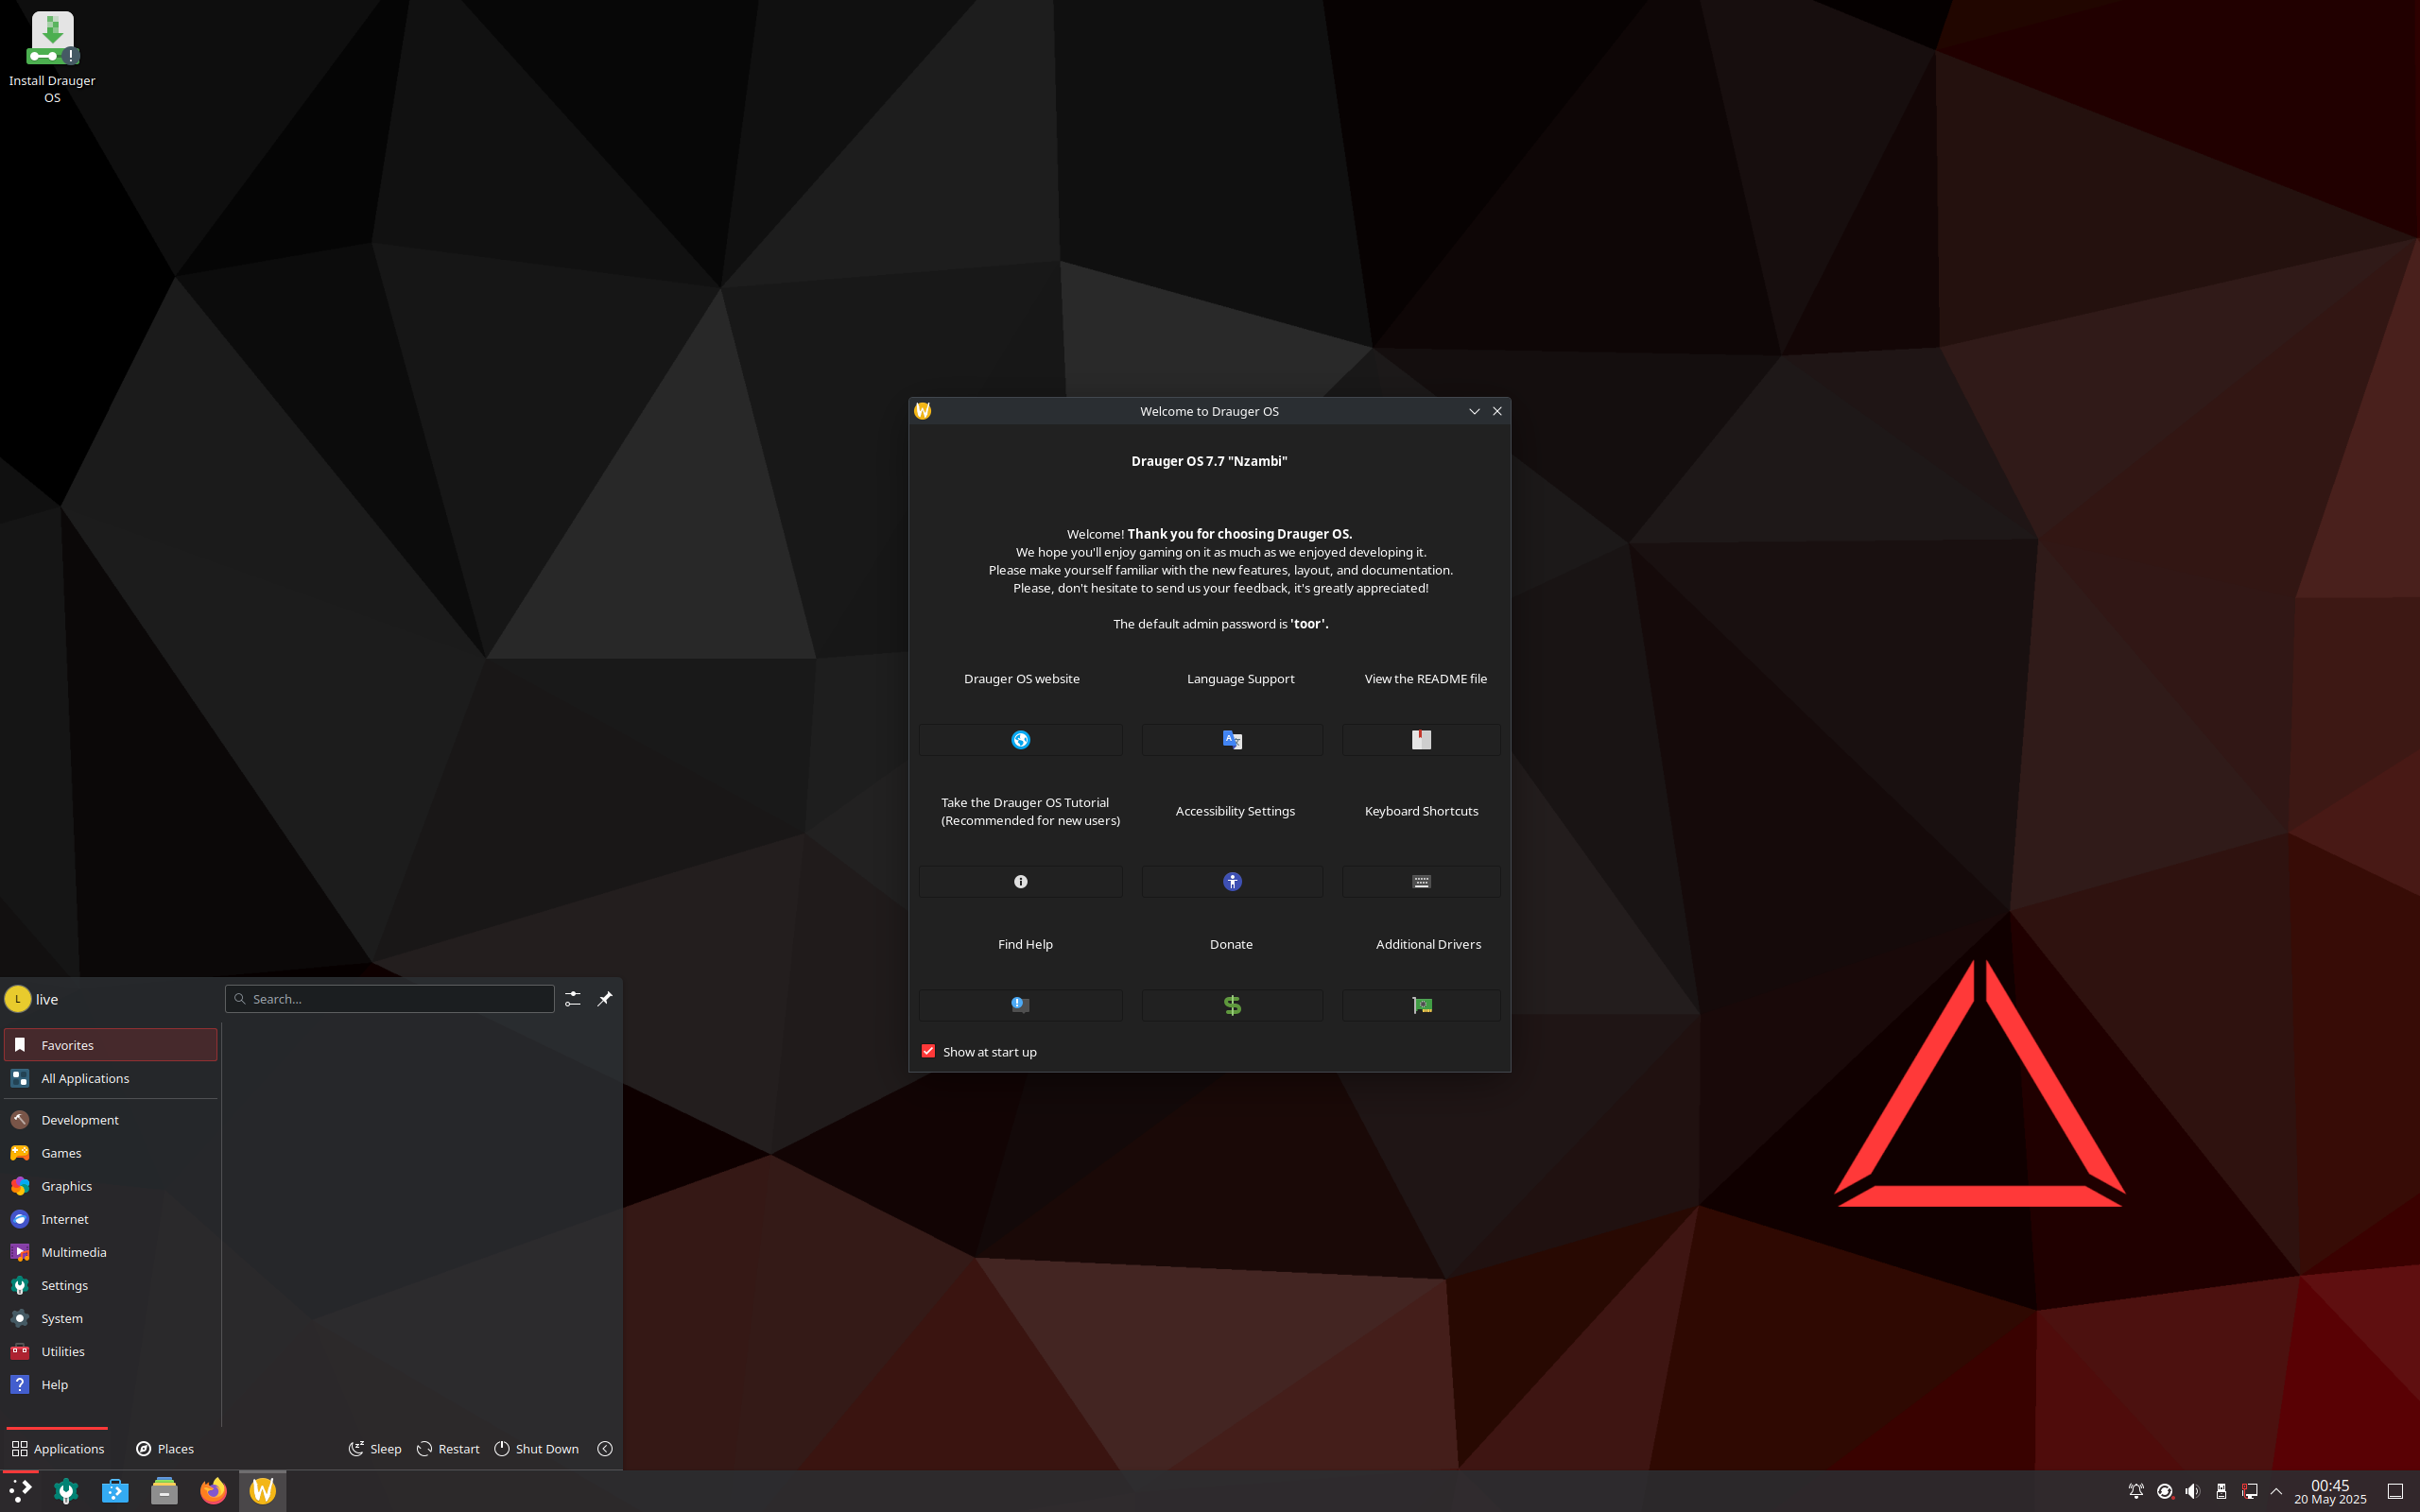Open launcher configure sliders button

coord(572,999)
